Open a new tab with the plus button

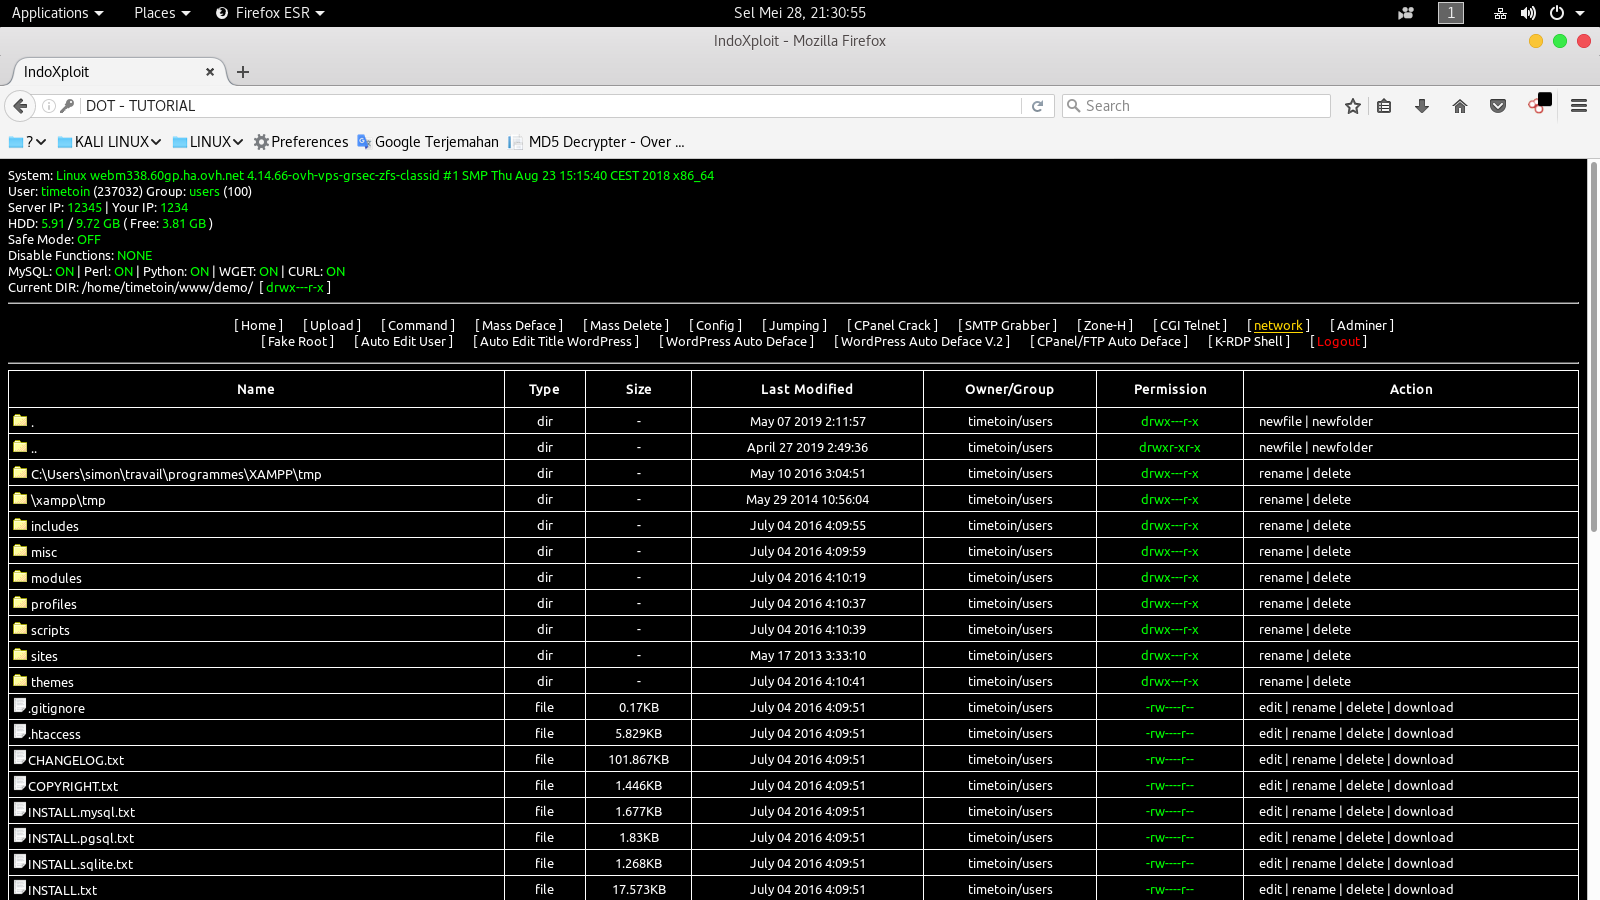(x=242, y=71)
